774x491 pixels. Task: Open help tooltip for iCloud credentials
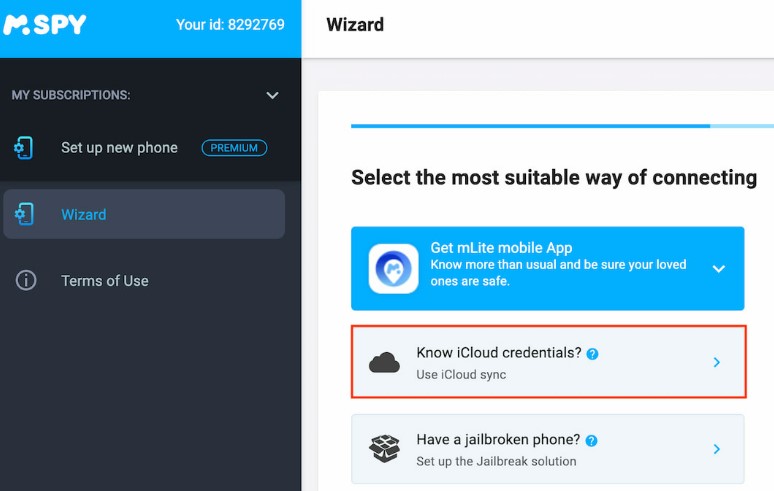(592, 354)
